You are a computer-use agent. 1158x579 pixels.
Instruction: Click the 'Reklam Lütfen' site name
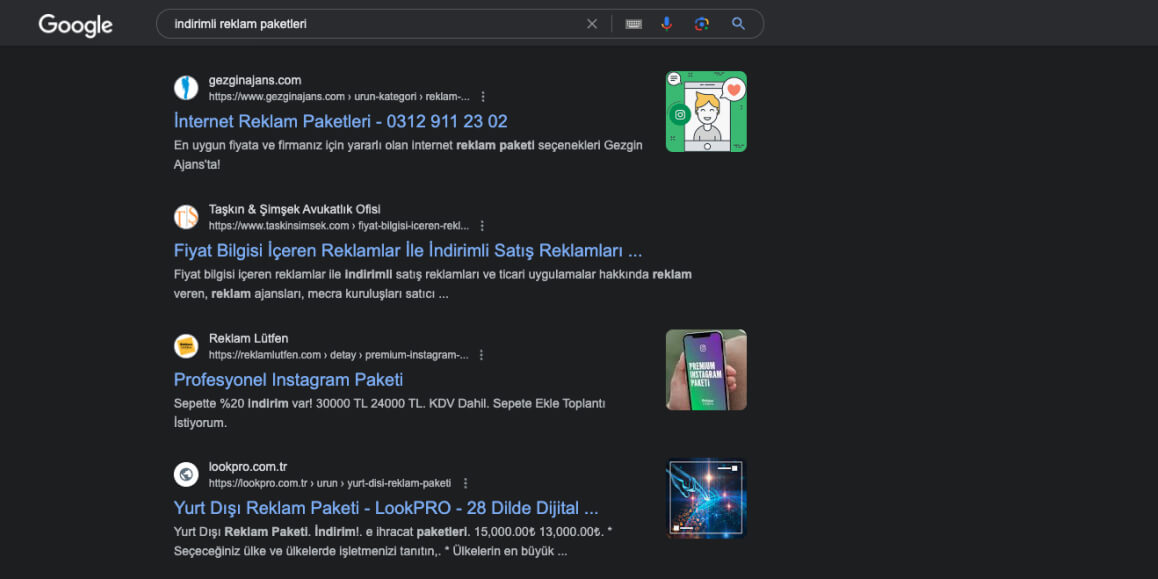[x=248, y=339]
